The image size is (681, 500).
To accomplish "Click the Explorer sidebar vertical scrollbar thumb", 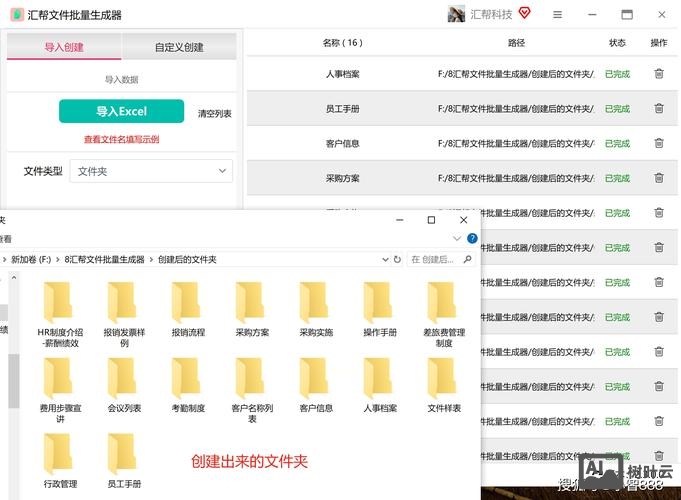I will (x=14, y=381).
